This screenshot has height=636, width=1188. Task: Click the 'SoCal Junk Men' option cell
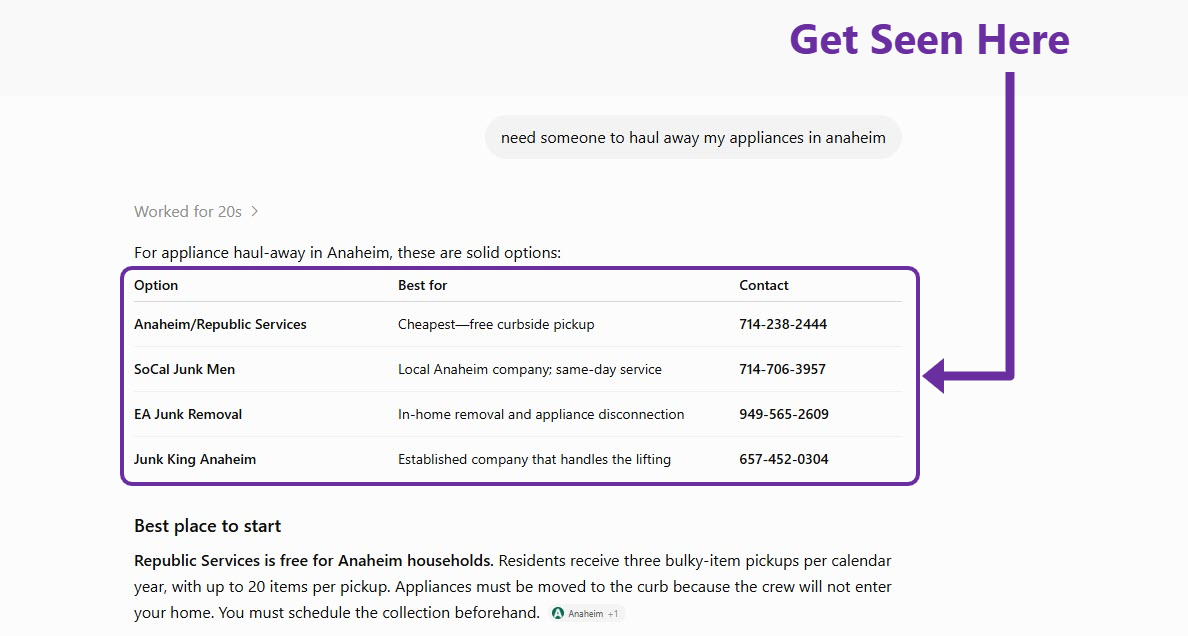(x=184, y=369)
